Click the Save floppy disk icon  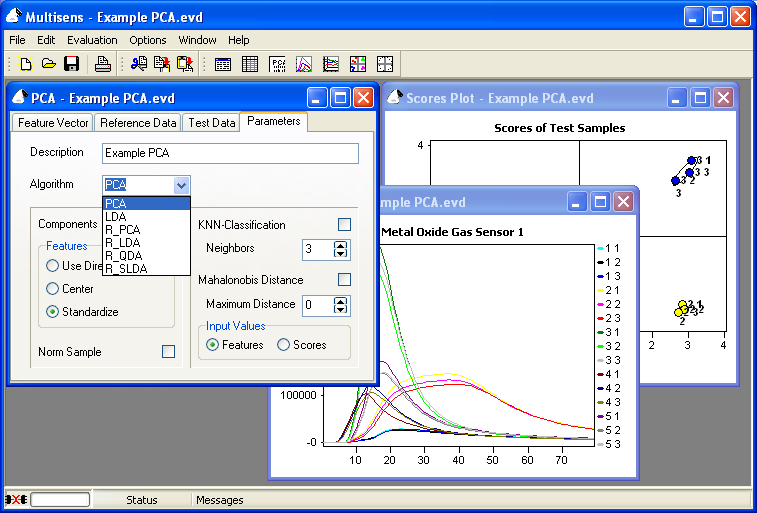tap(71, 64)
